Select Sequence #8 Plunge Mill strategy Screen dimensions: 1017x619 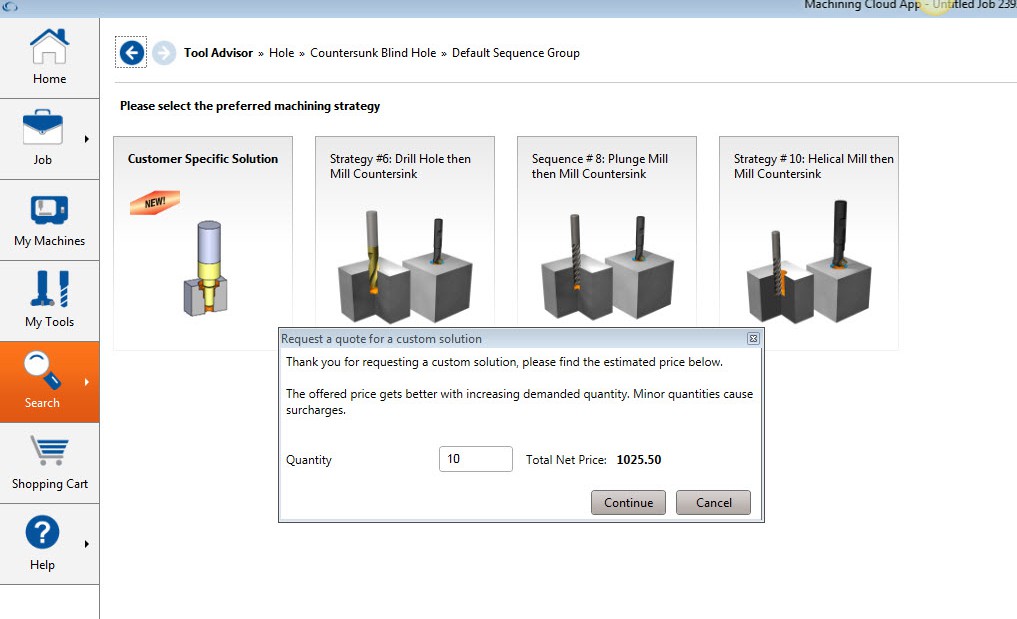point(606,231)
